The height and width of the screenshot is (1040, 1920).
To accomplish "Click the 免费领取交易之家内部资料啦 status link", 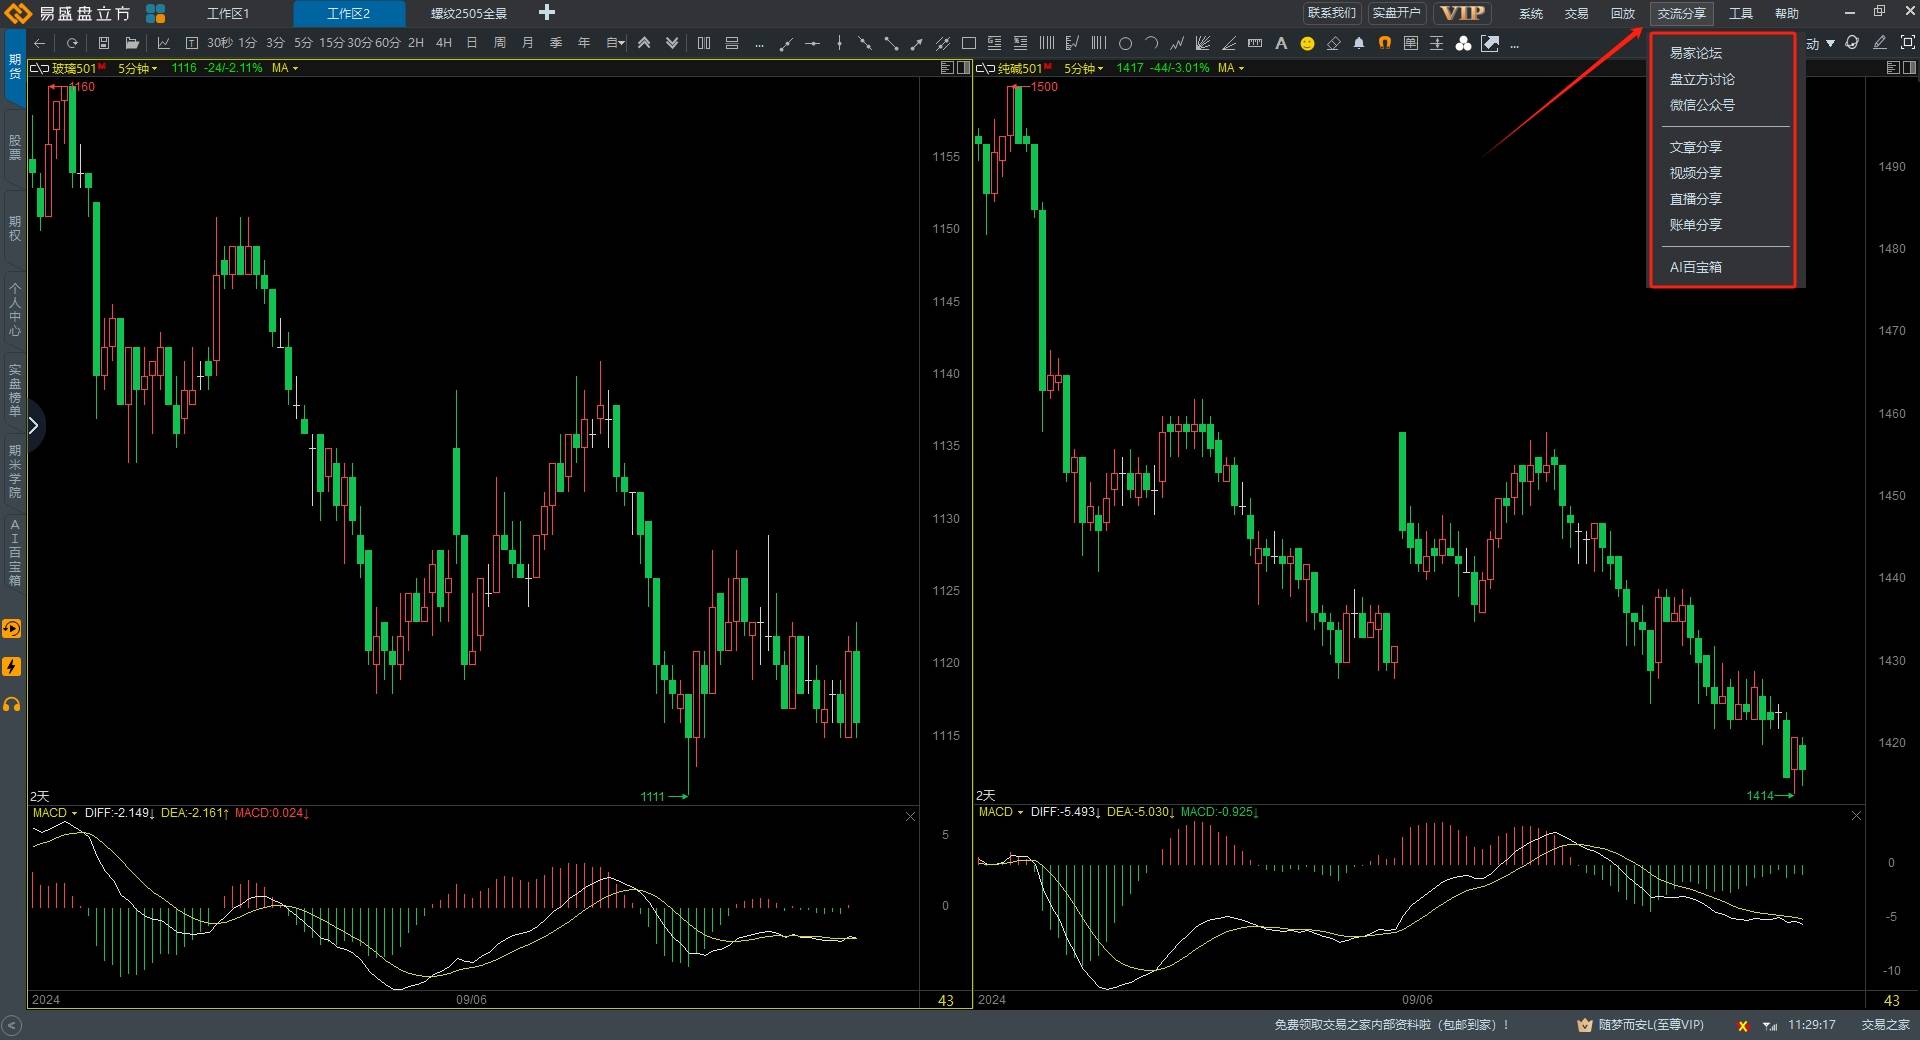I will pos(1391,1025).
